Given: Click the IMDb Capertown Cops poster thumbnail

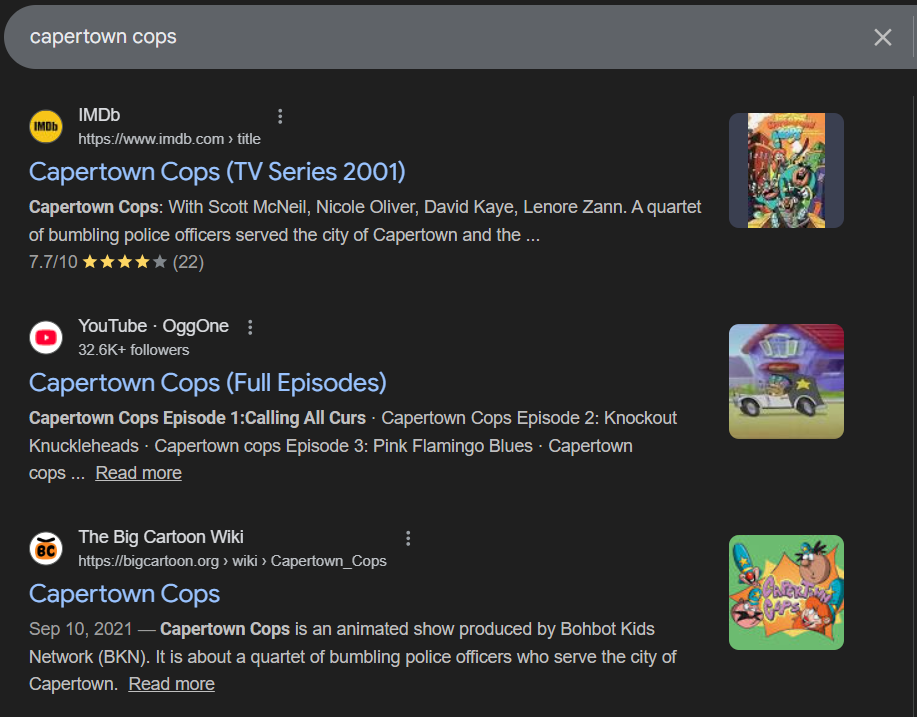Looking at the screenshot, I should point(786,170).
